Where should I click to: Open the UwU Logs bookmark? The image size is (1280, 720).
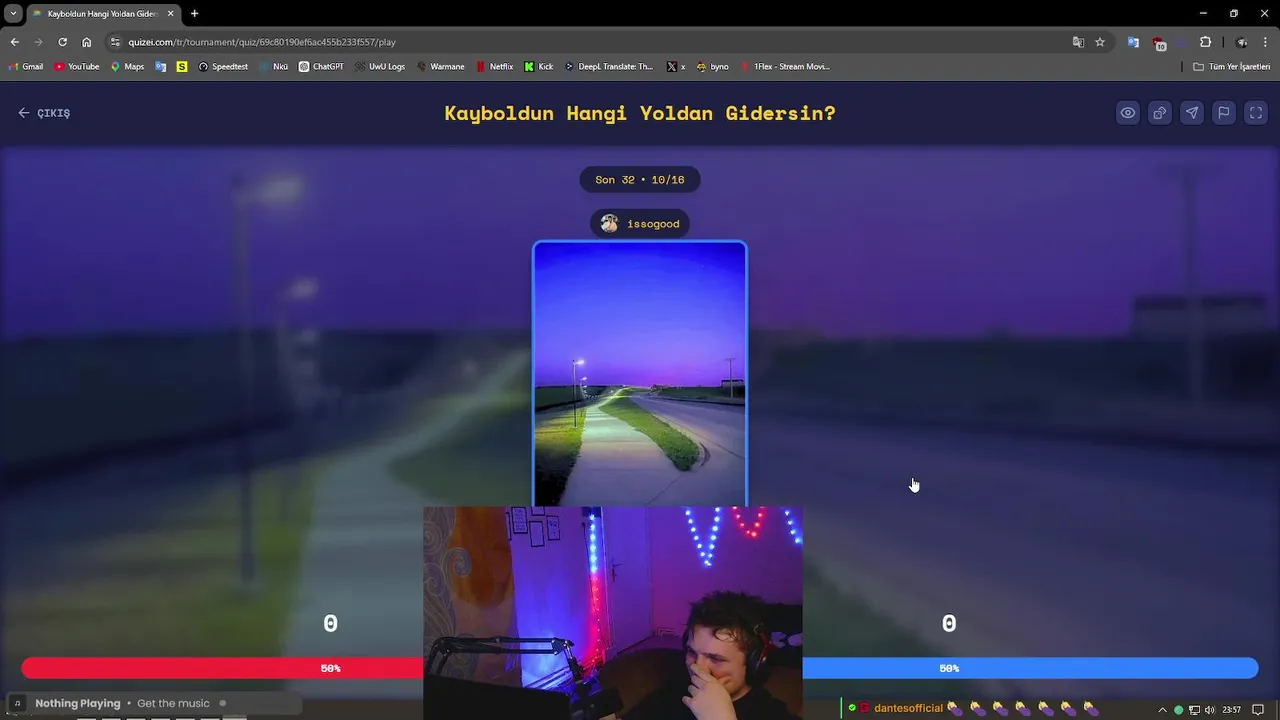pos(380,67)
